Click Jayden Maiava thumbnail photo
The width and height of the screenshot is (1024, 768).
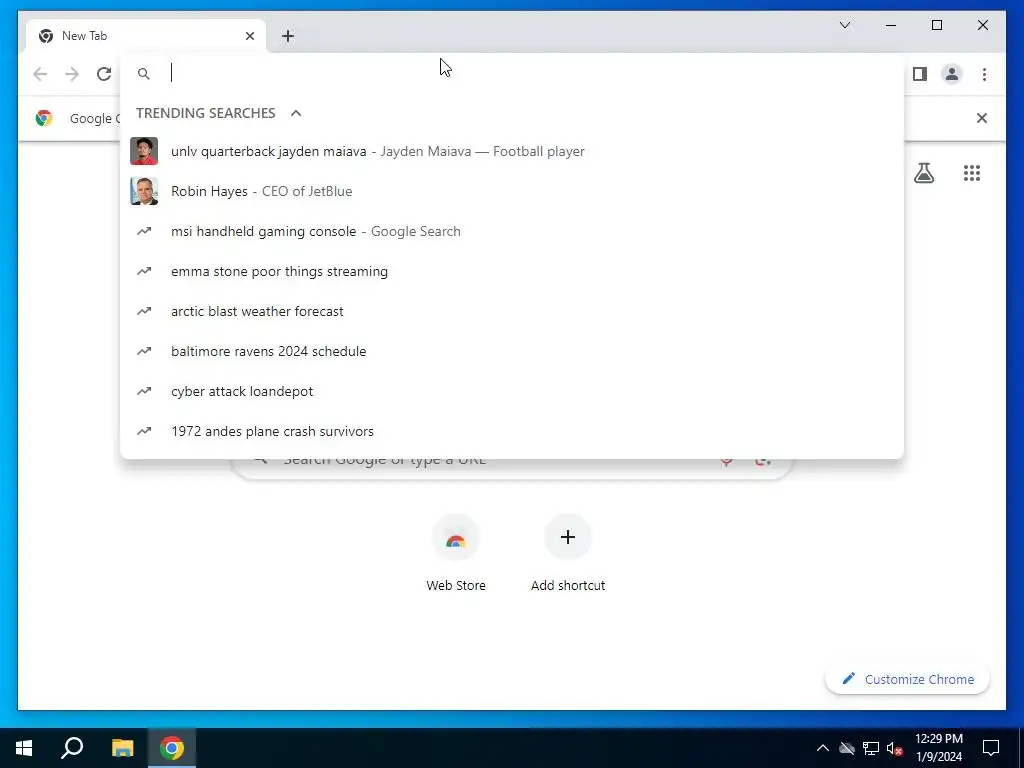144,152
